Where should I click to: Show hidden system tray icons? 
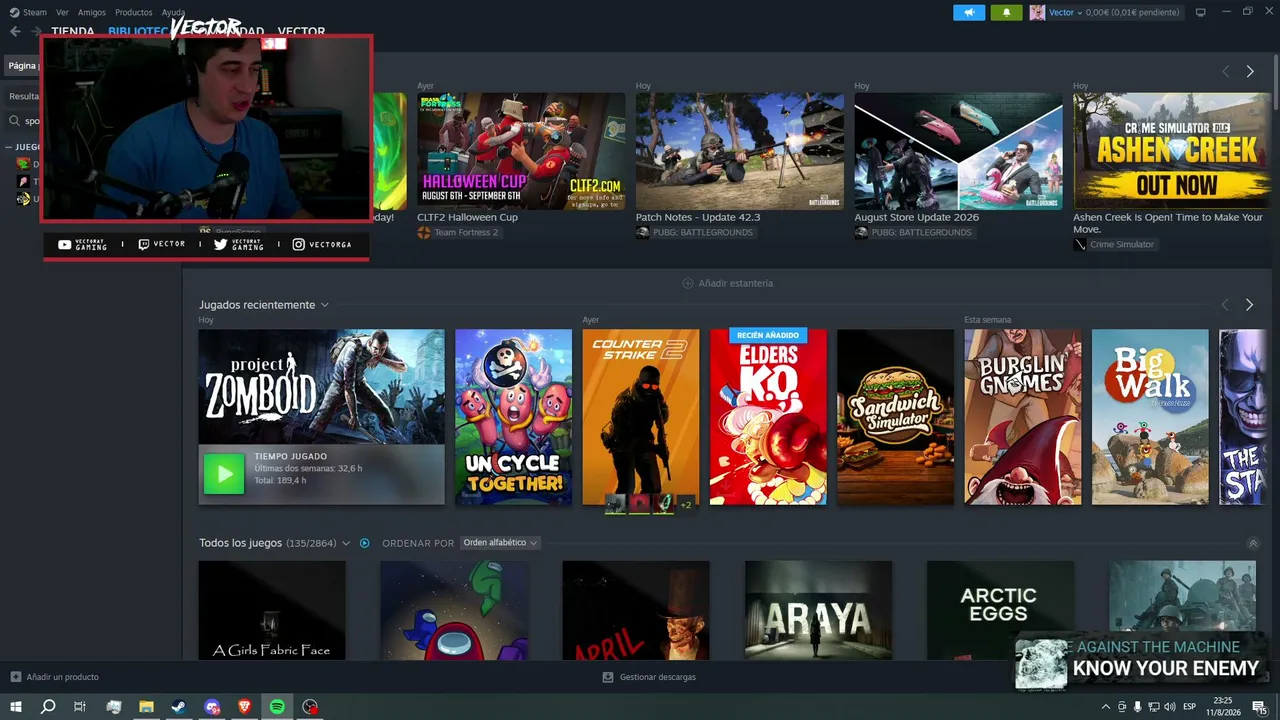coord(1105,707)
